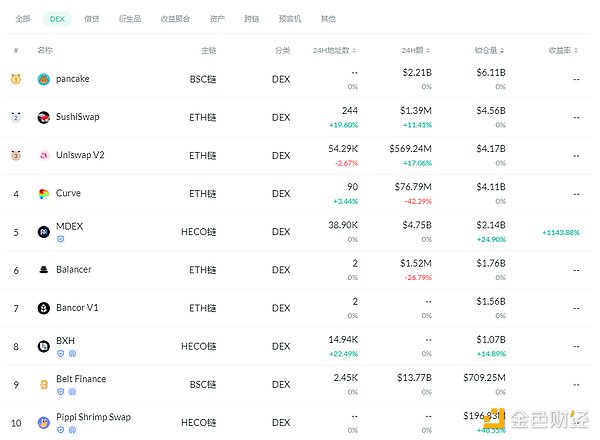Screen dimensions: 600x440
Task: Open the Balancer project name link
Action: tap(74, 270)
